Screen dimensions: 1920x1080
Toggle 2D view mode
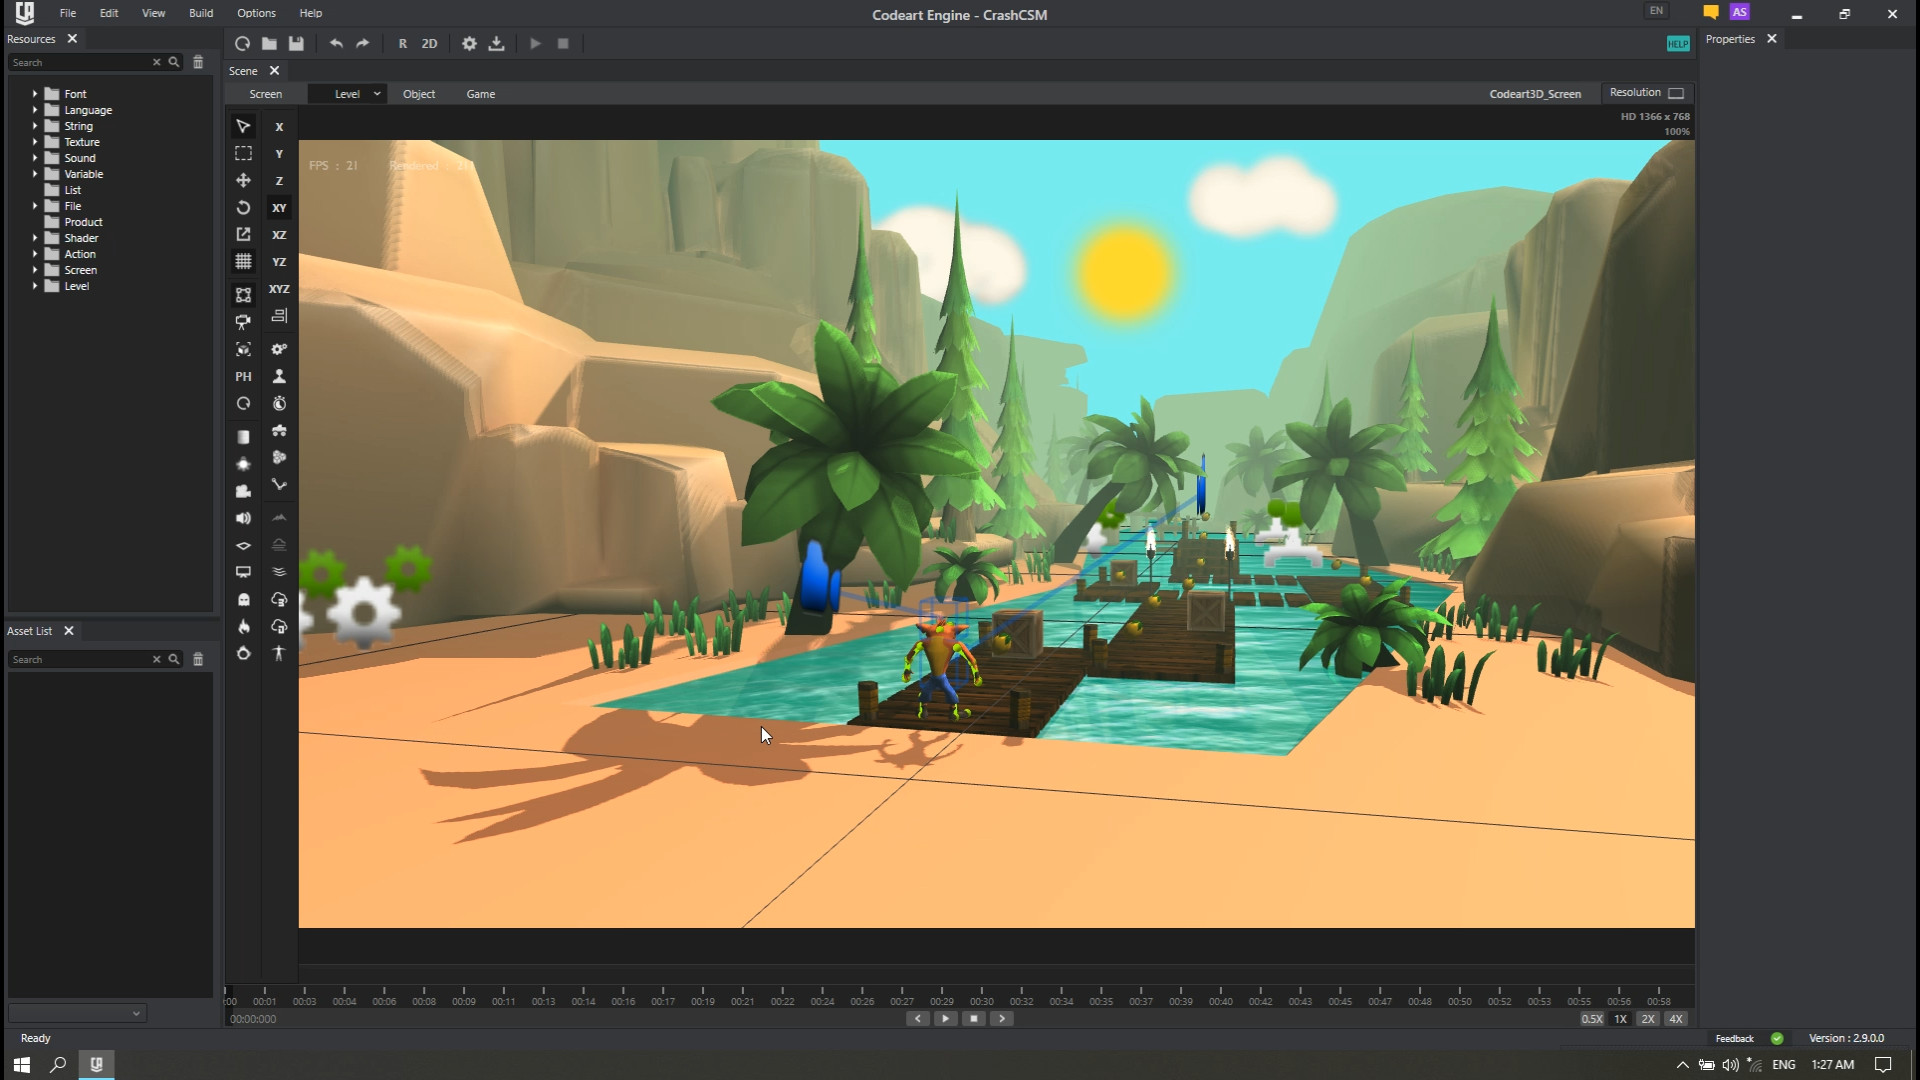[x=429, y=44]
